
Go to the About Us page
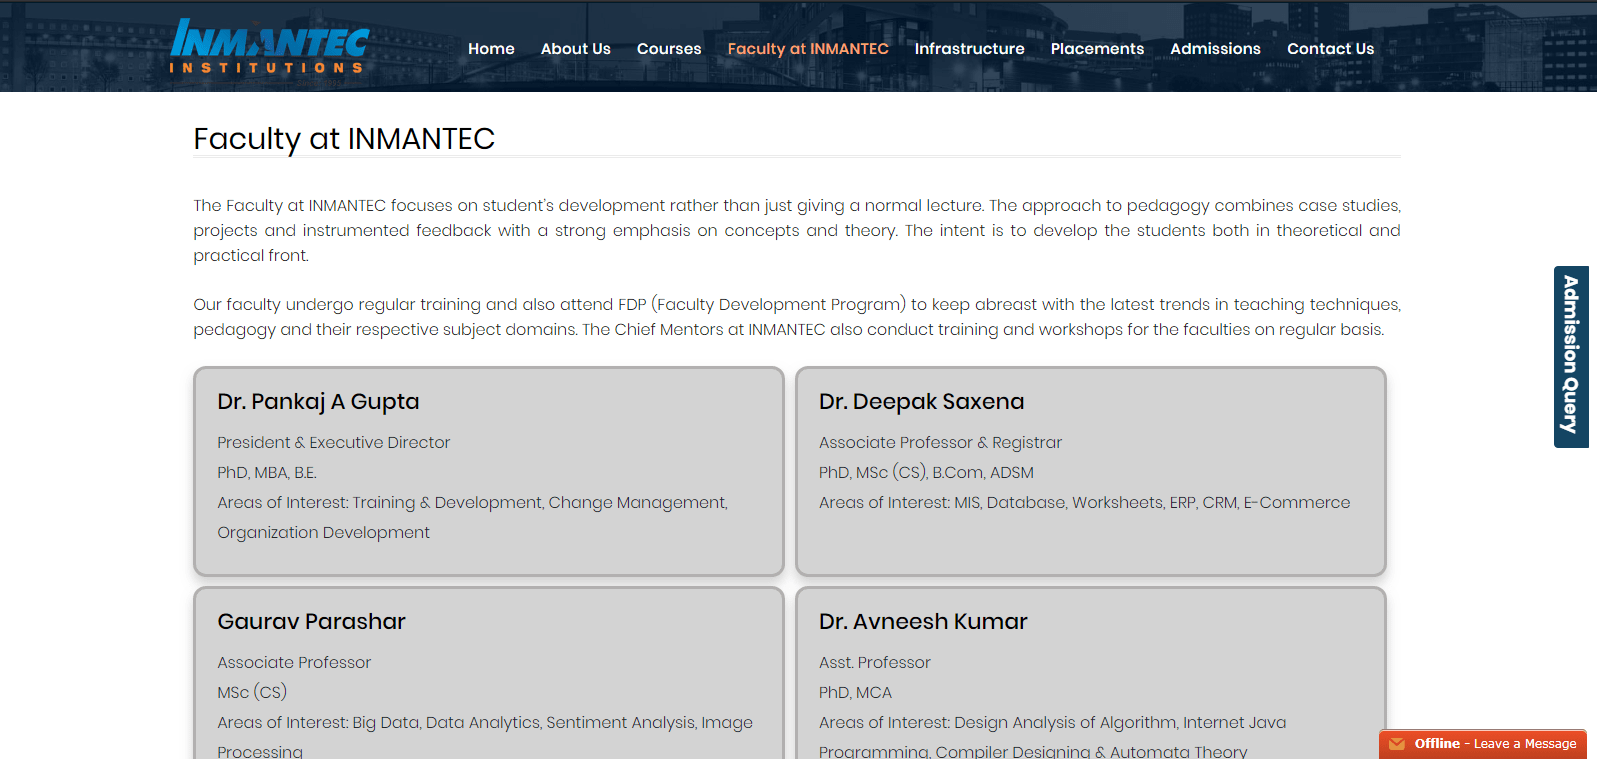coord(575,49)
